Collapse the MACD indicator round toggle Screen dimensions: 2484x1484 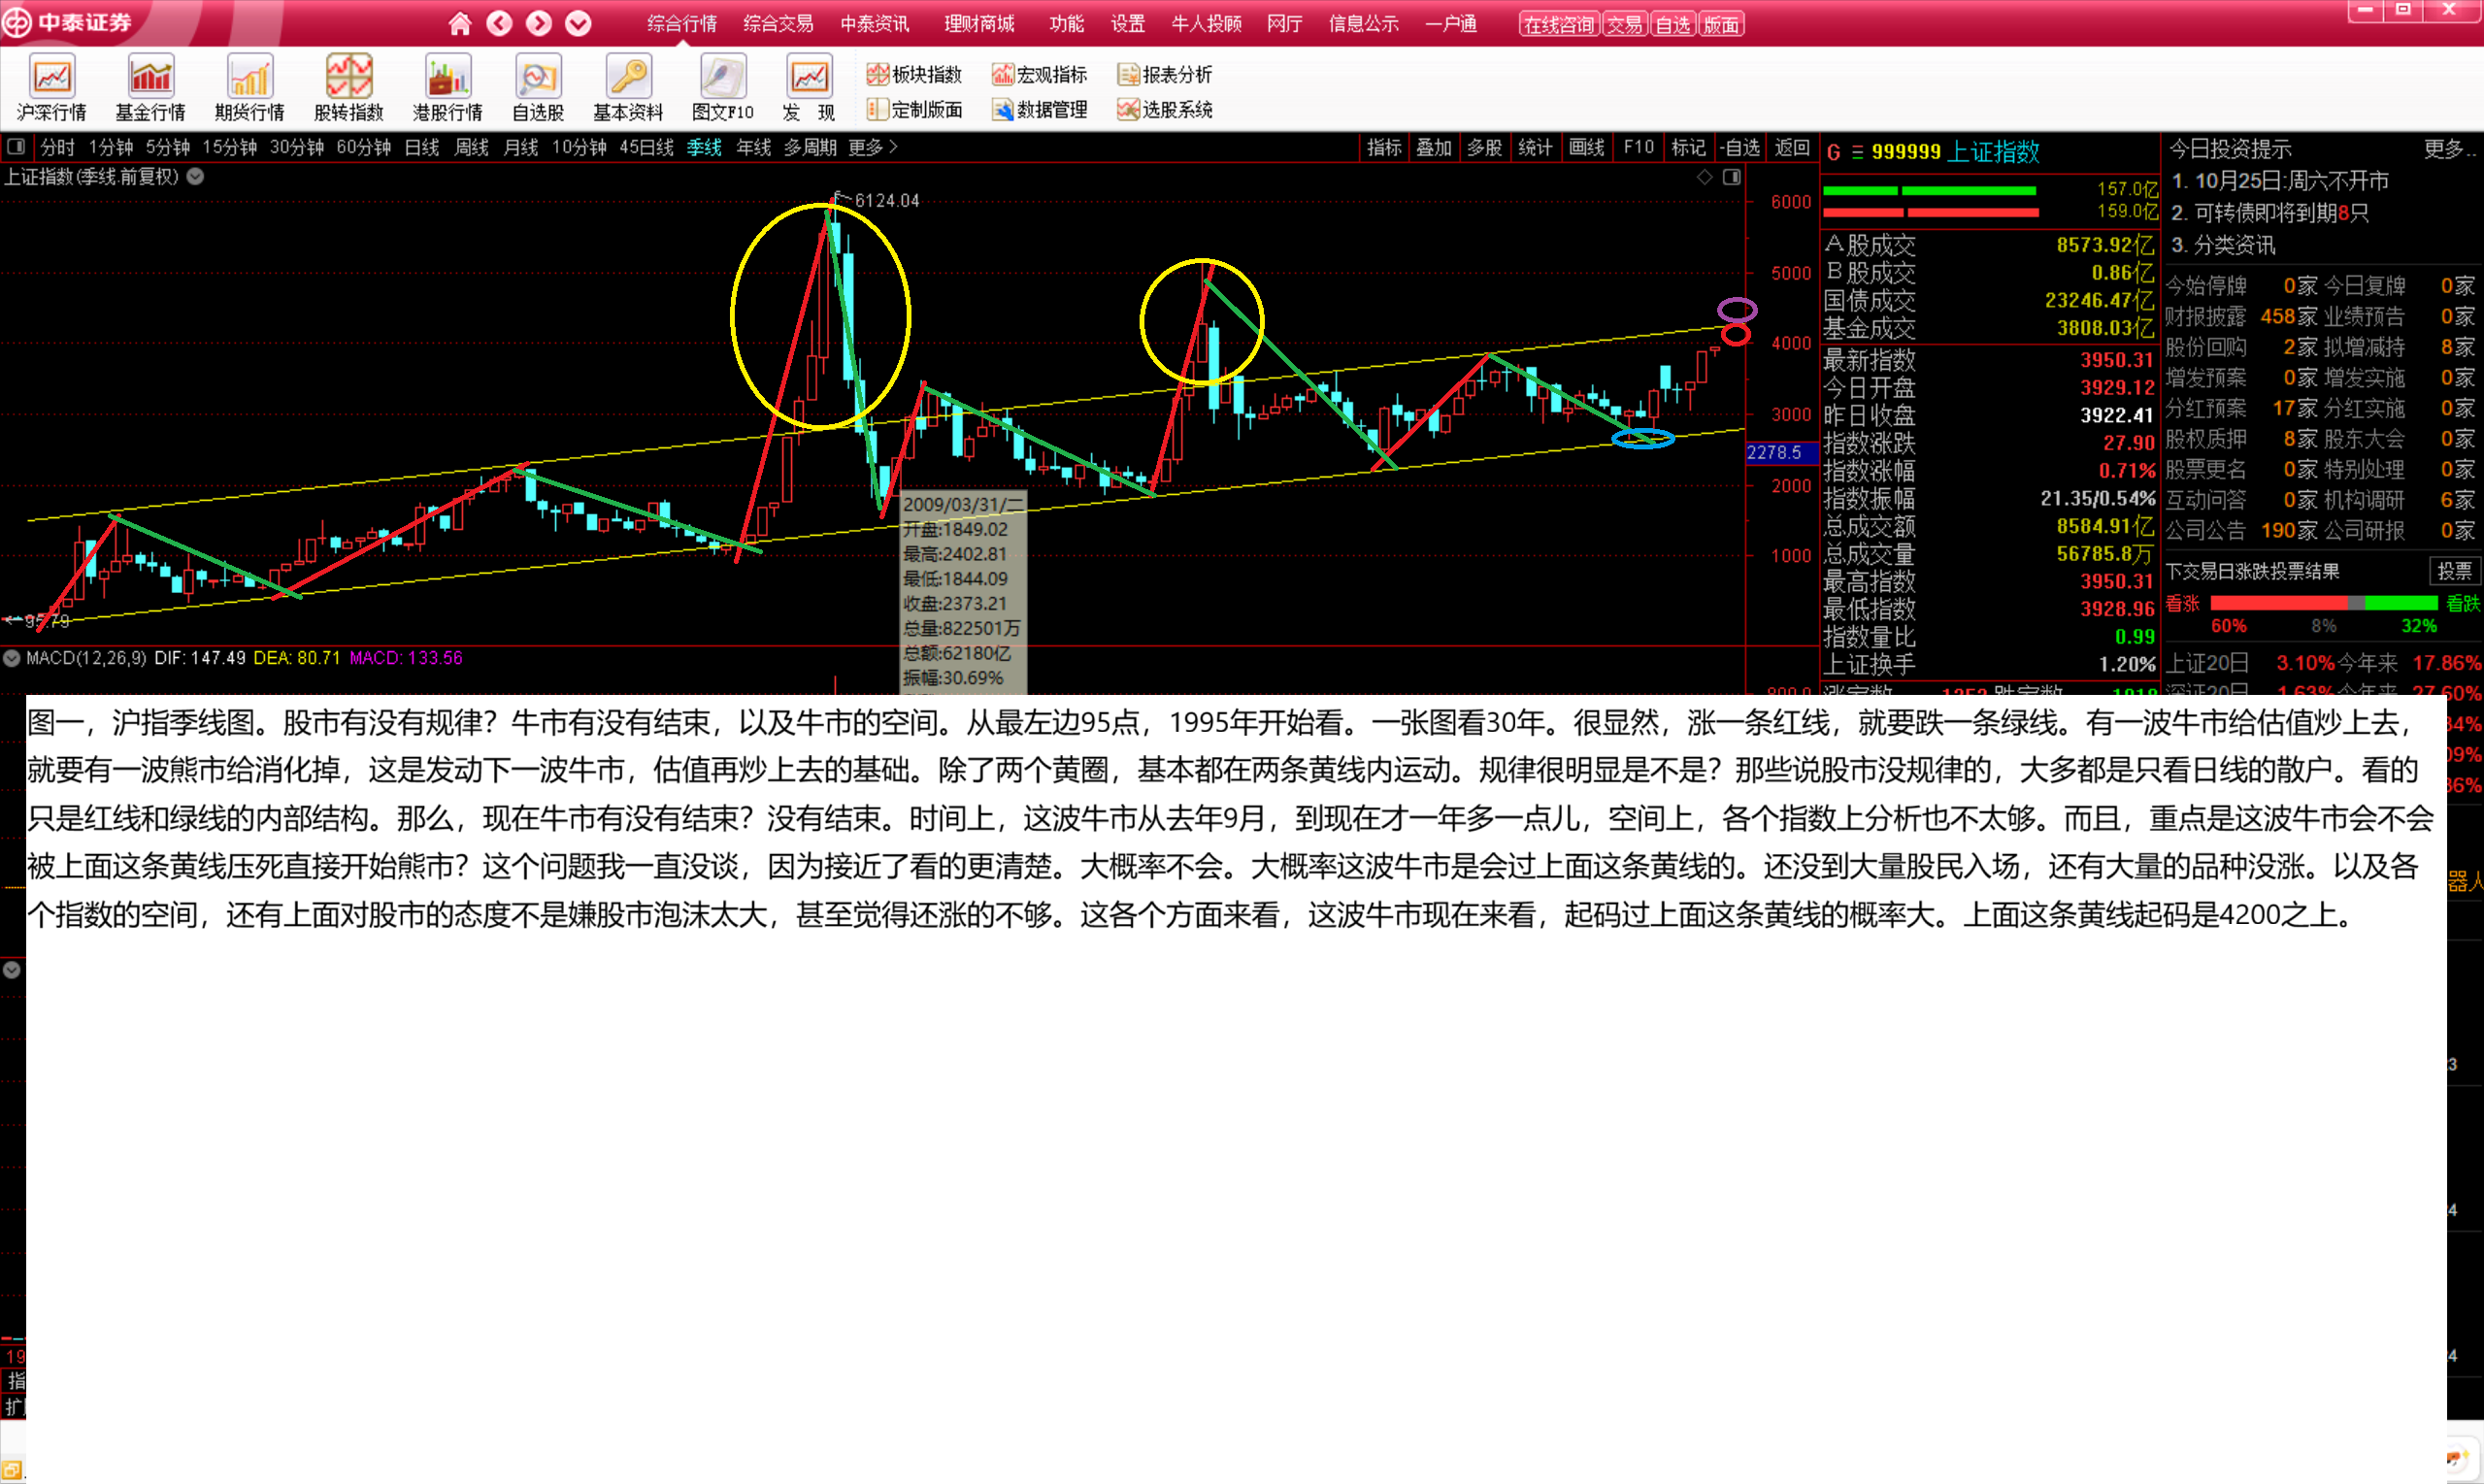pos(12,658)
